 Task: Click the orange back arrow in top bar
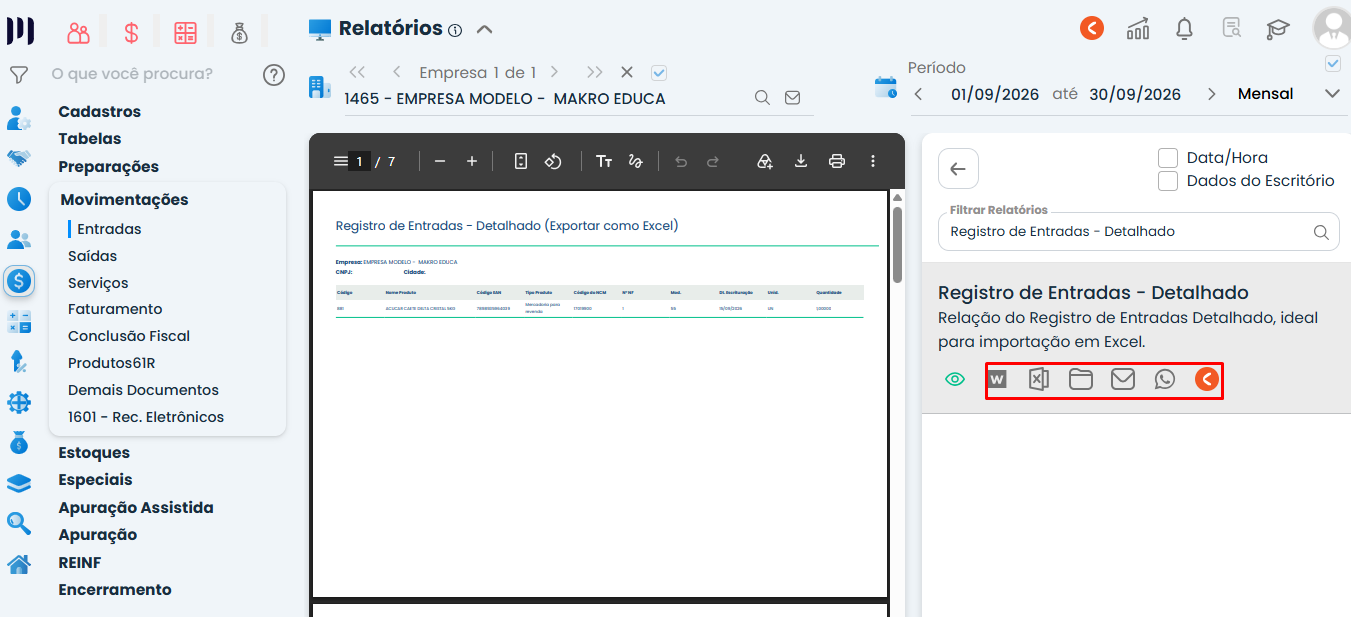1092,28
